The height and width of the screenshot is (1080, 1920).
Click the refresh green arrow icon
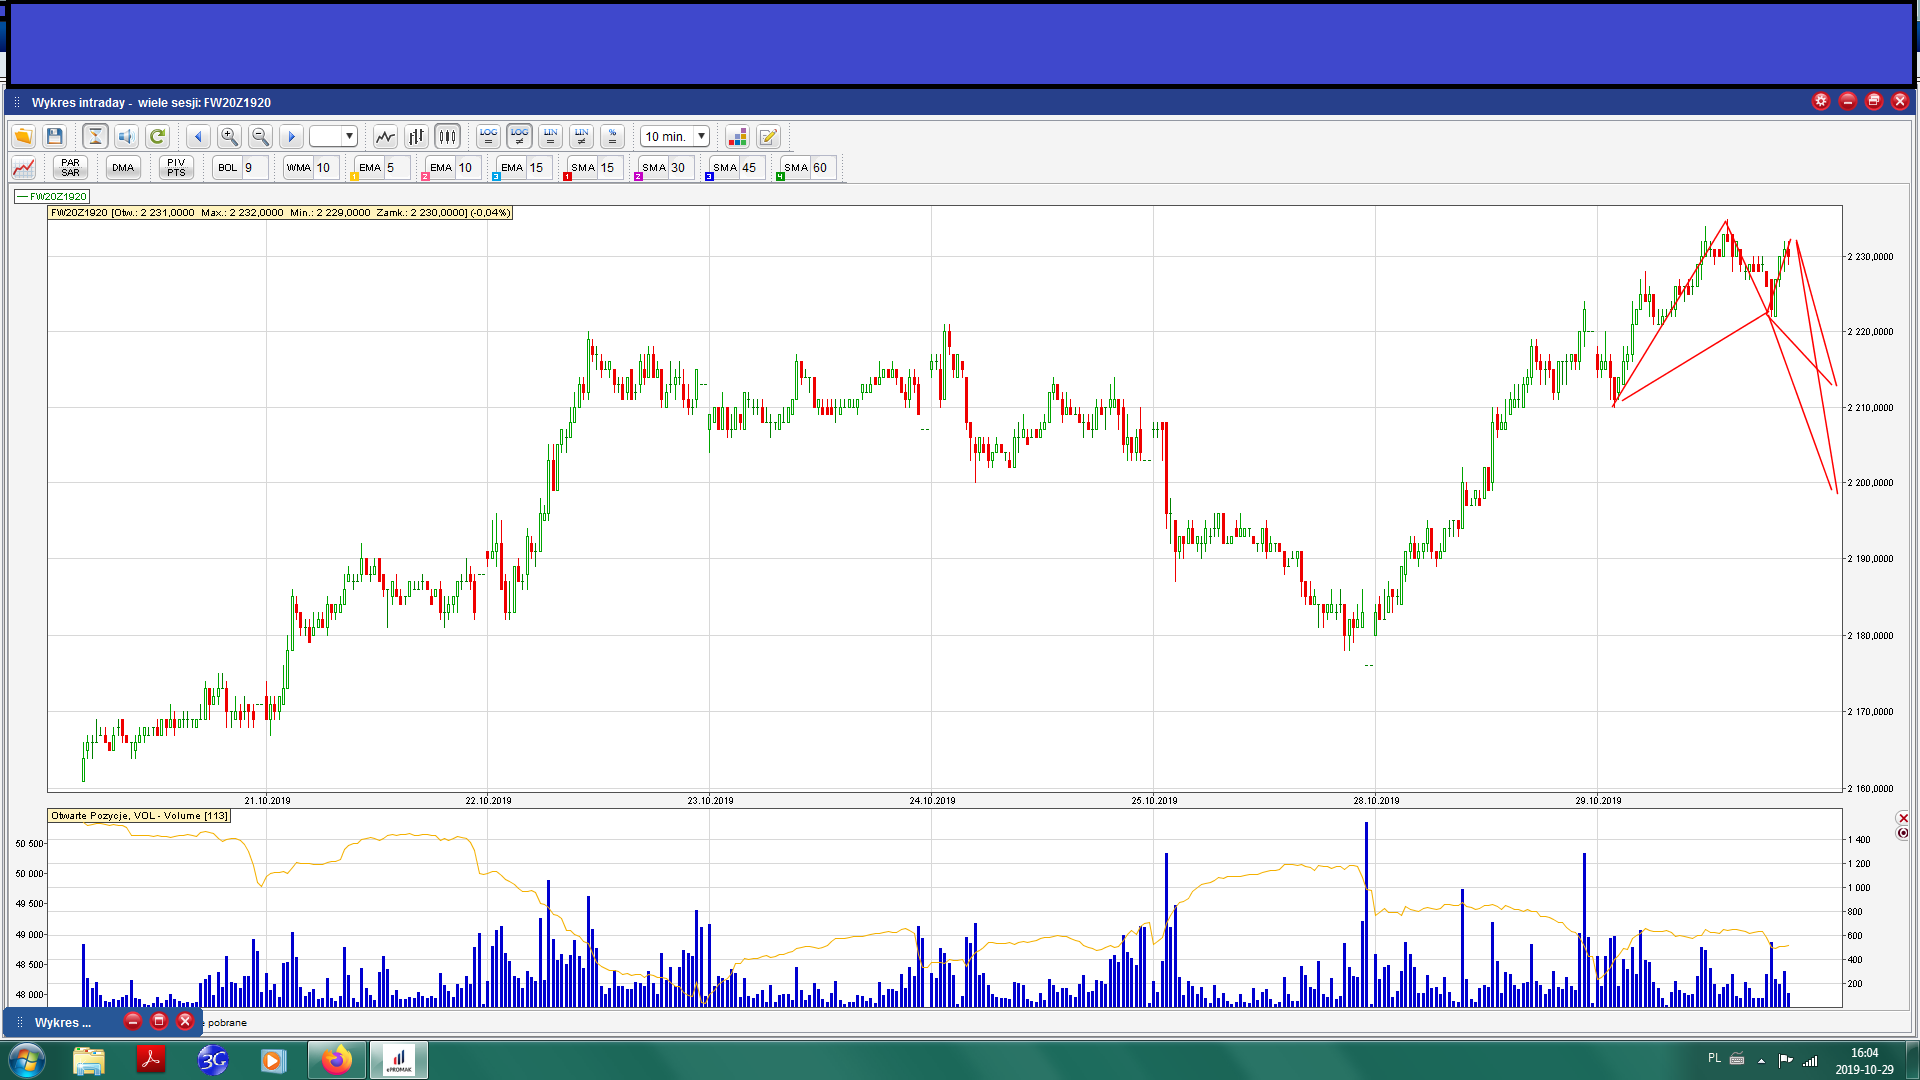coord(157,136)
